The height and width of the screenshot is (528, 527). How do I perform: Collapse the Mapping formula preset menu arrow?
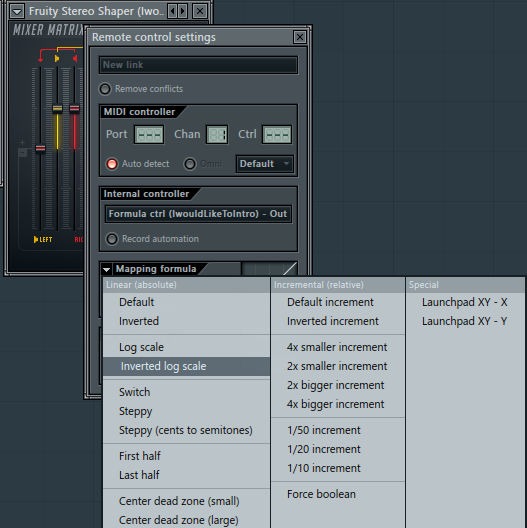pyautogui.click(x=107, y=269)
